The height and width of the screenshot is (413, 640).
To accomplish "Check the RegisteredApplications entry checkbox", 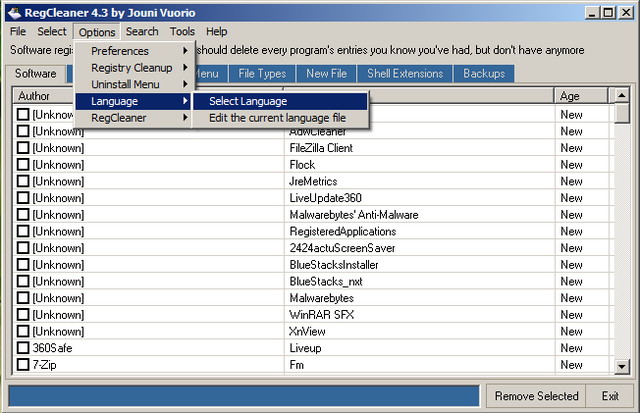I will coord(23,231).
